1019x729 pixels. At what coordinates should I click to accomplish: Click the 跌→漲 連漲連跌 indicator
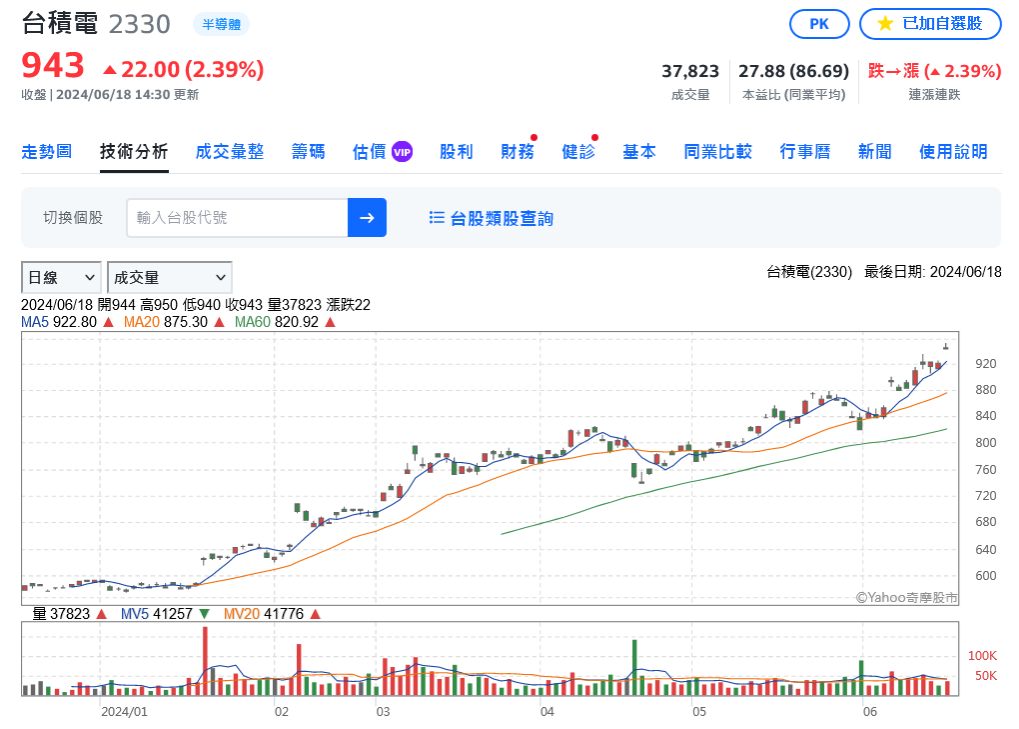pyautogui.click(x=934, y=71)
